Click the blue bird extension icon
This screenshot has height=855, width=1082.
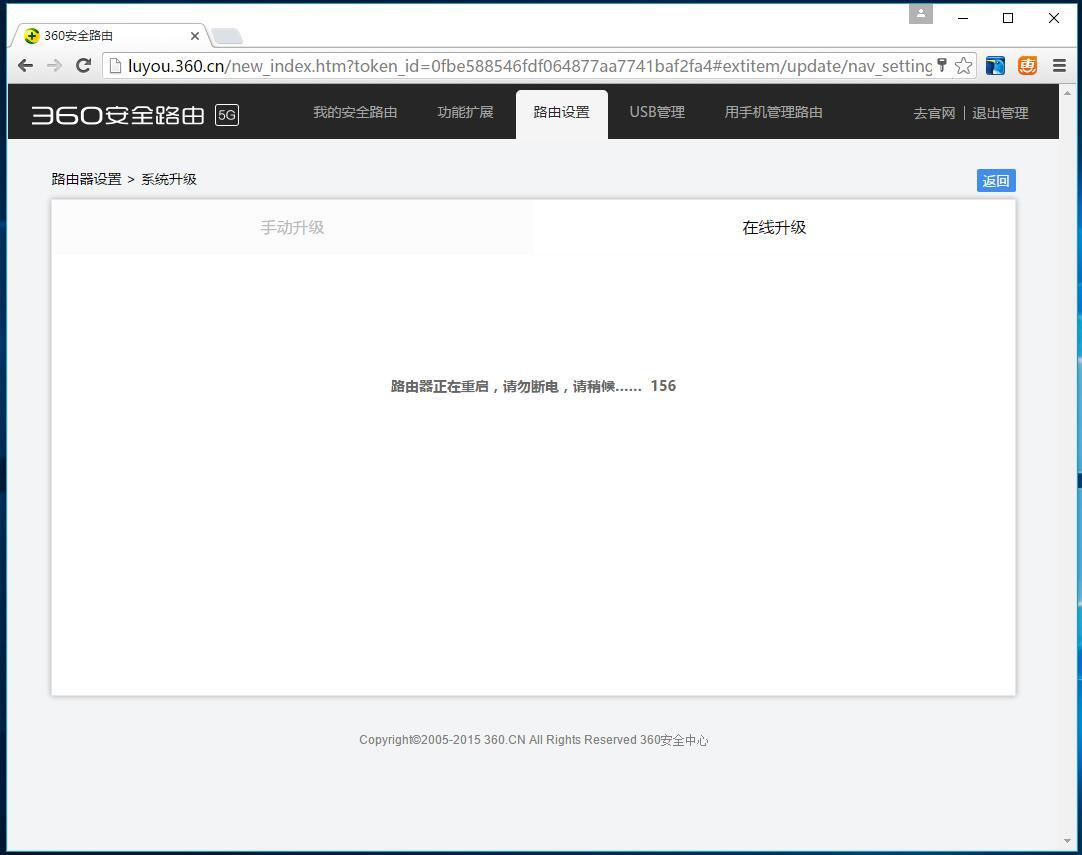click(995, 65)
